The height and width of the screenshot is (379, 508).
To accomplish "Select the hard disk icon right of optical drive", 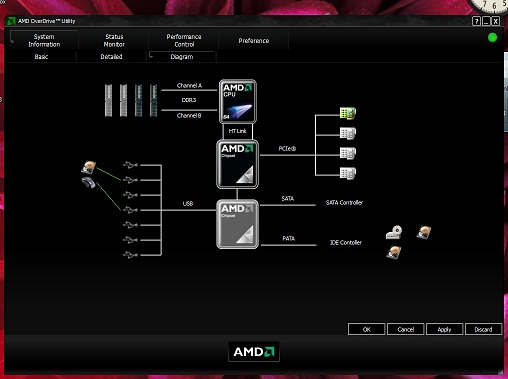I will (x=424, y=232).
